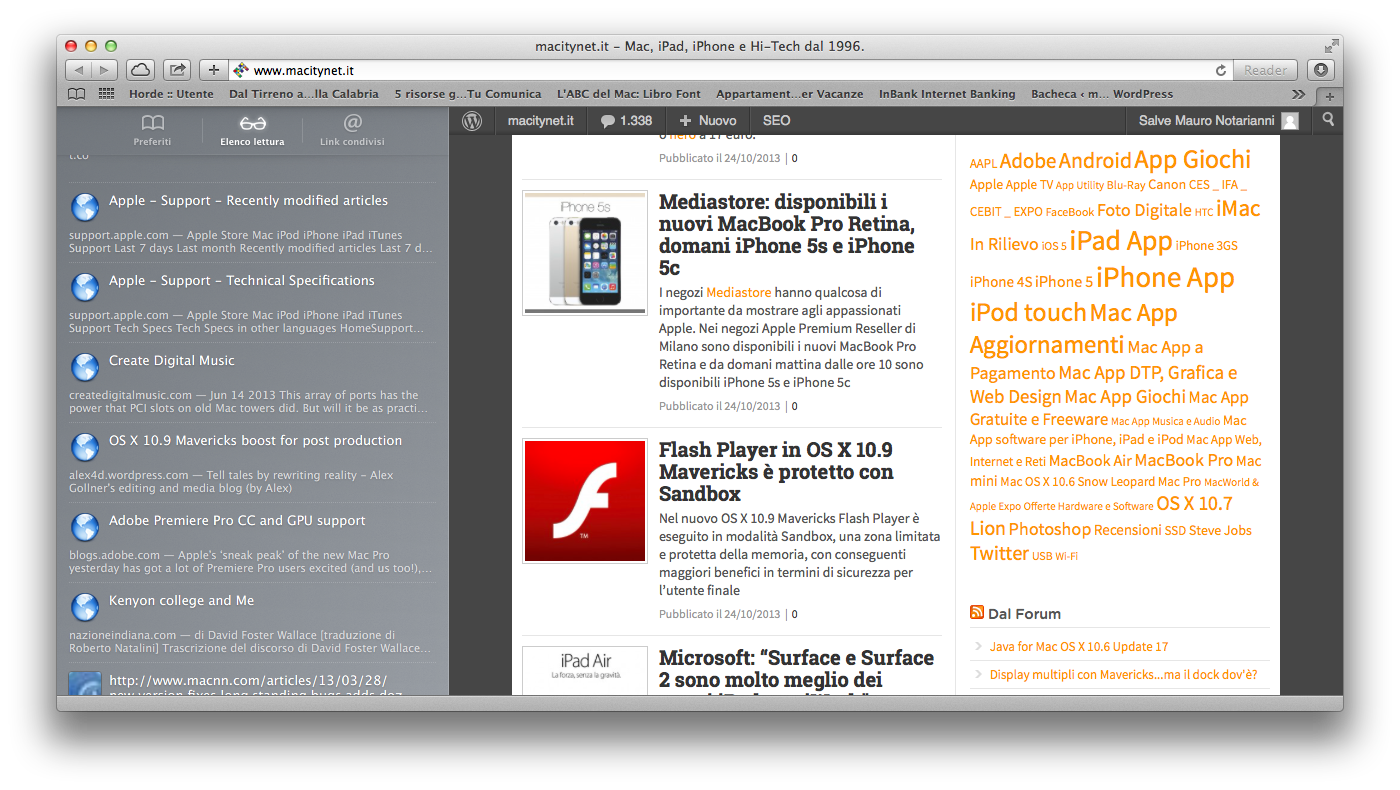
Task: Click the plus button left of the address bar
Action: [213, 70]
